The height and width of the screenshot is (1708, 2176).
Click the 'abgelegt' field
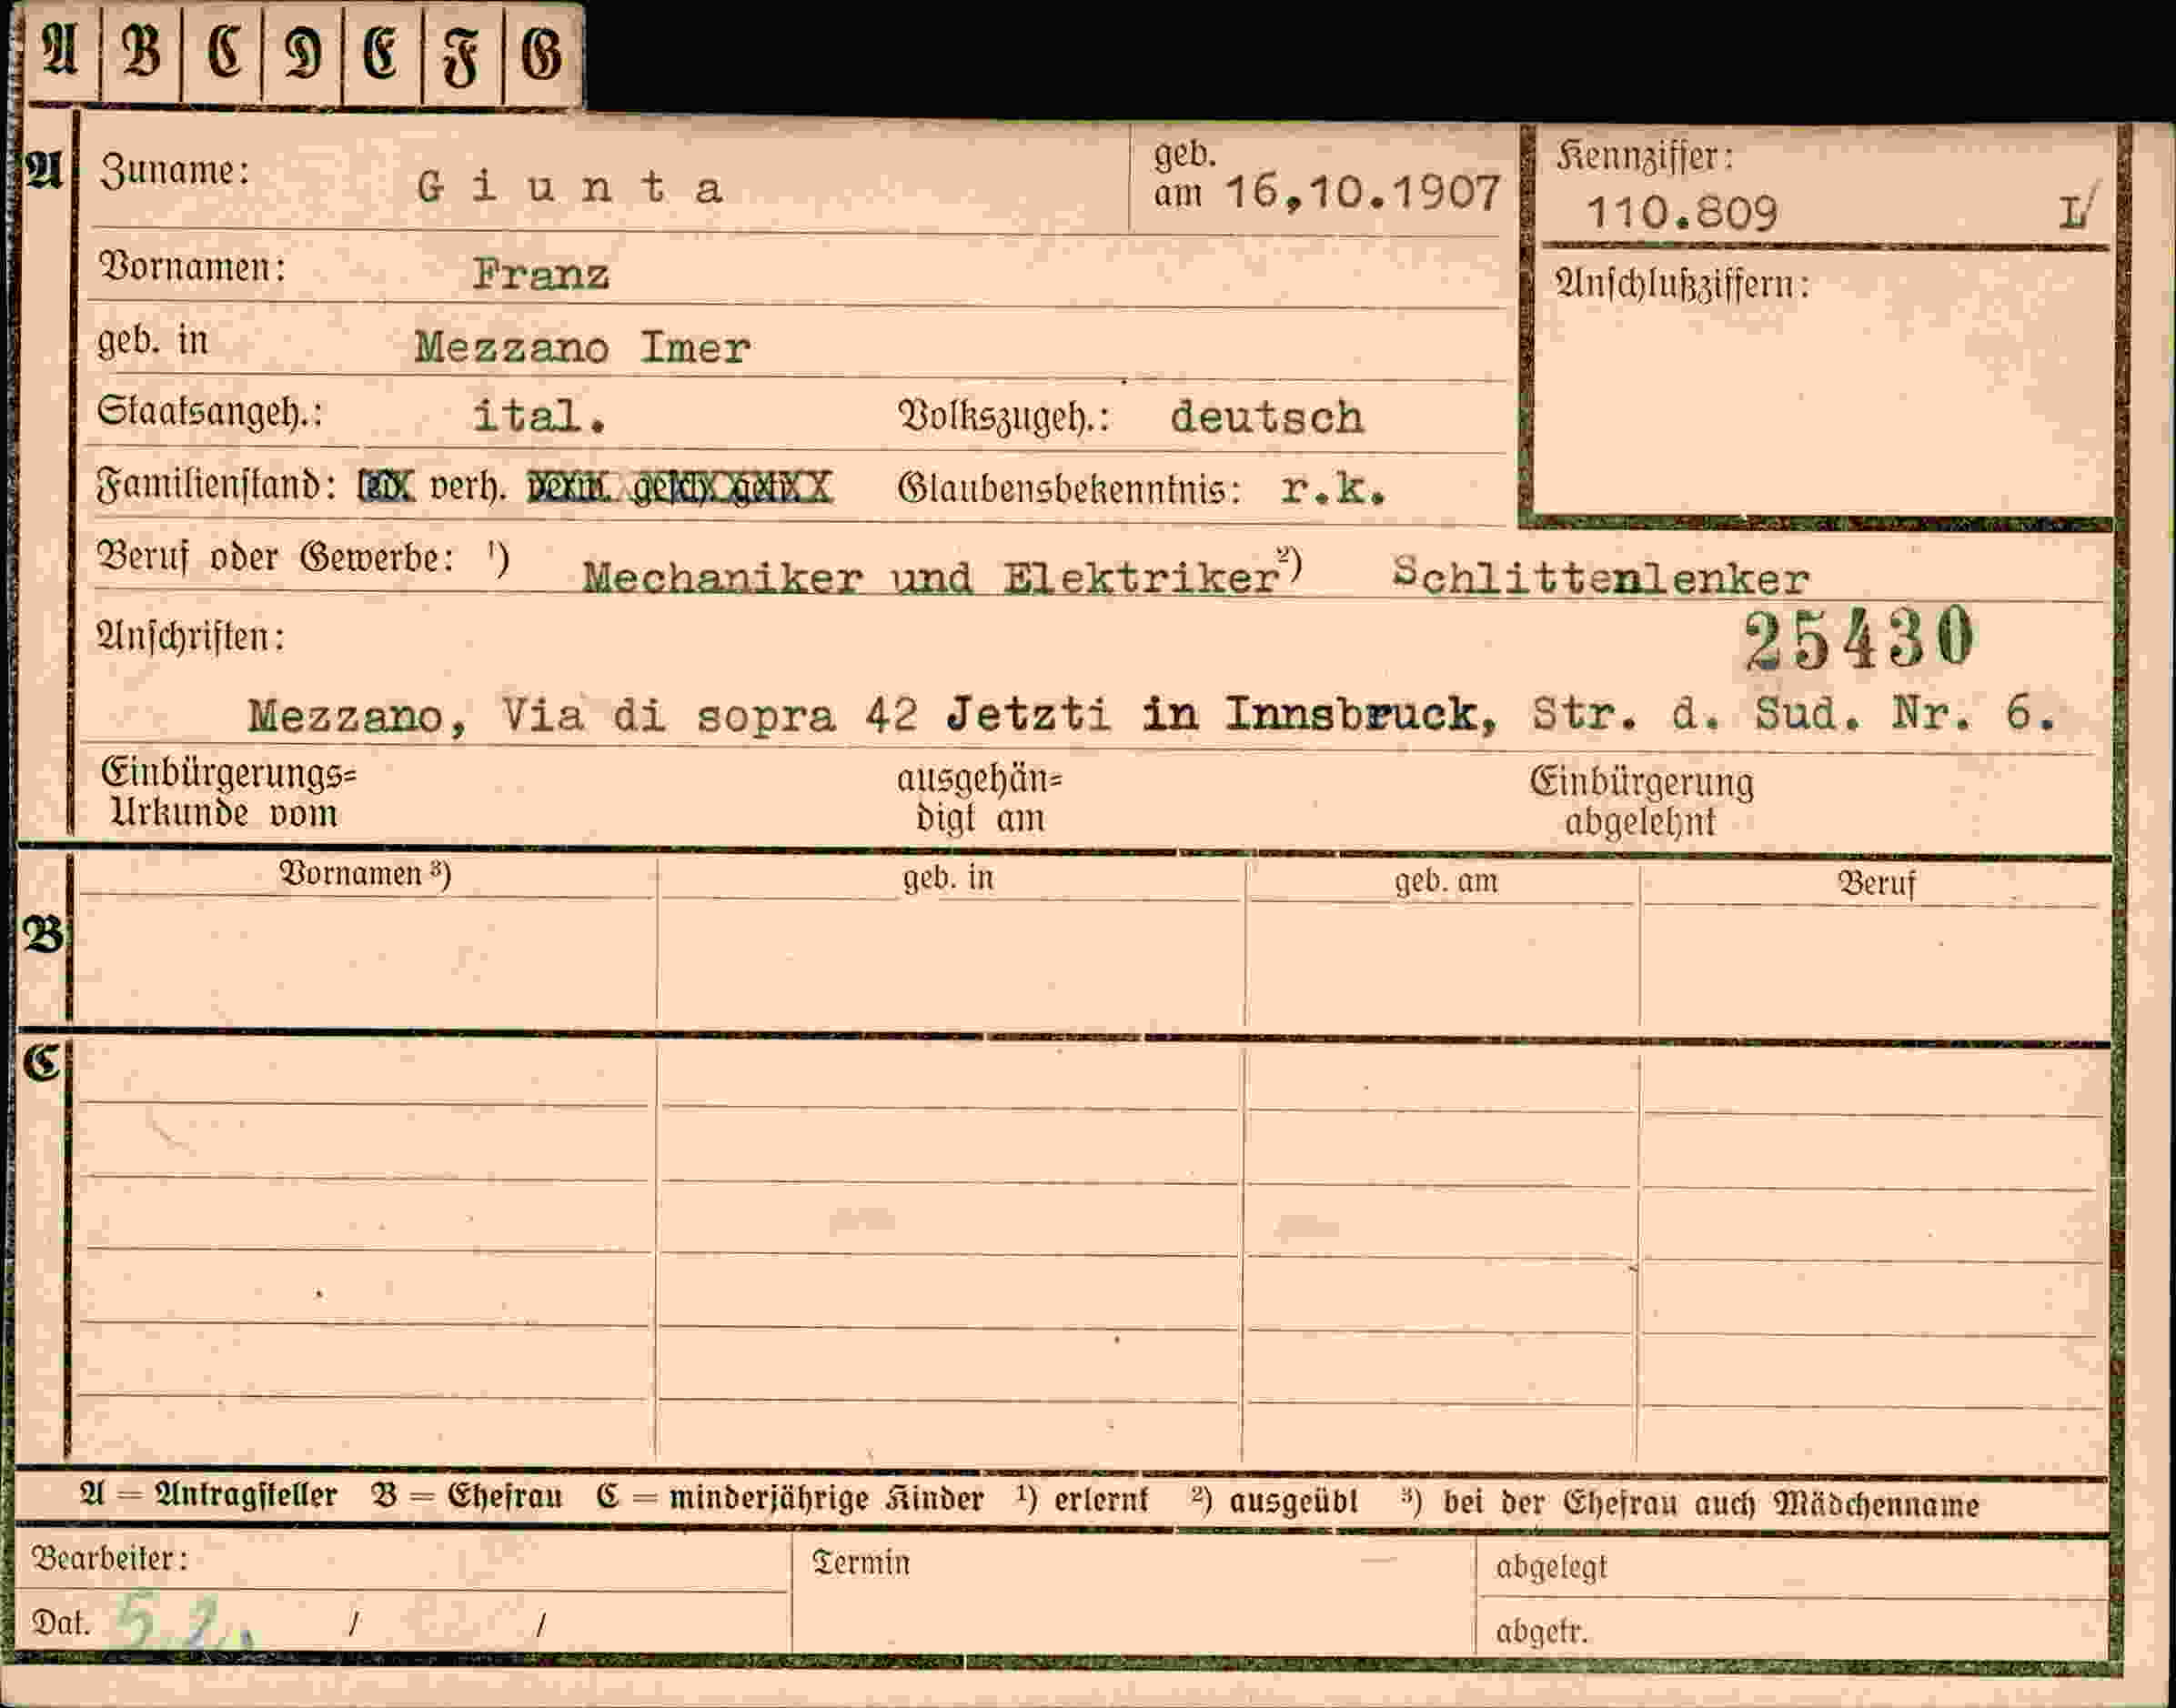click(1792, 1568)
